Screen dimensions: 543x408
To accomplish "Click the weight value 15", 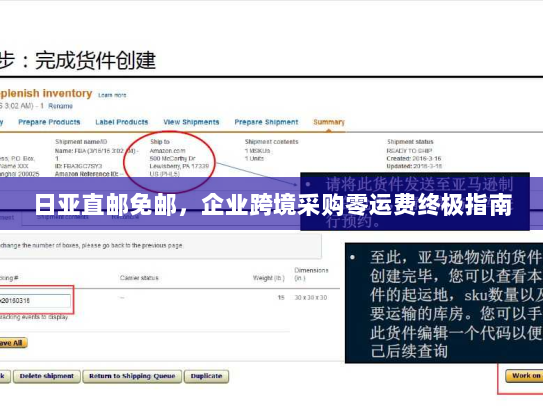I will pos(281,298).
